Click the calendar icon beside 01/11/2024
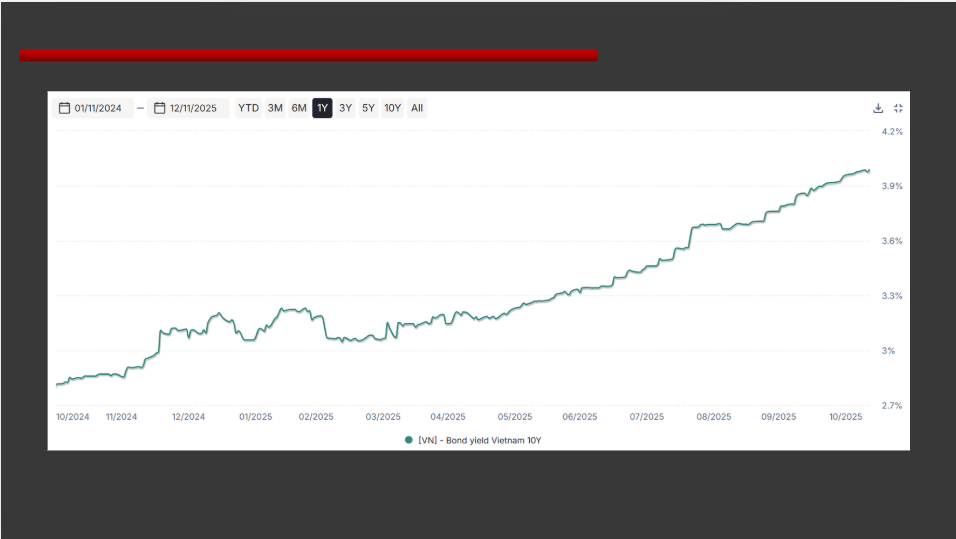Viewport: 956px width, 539px height. [64, 108]
